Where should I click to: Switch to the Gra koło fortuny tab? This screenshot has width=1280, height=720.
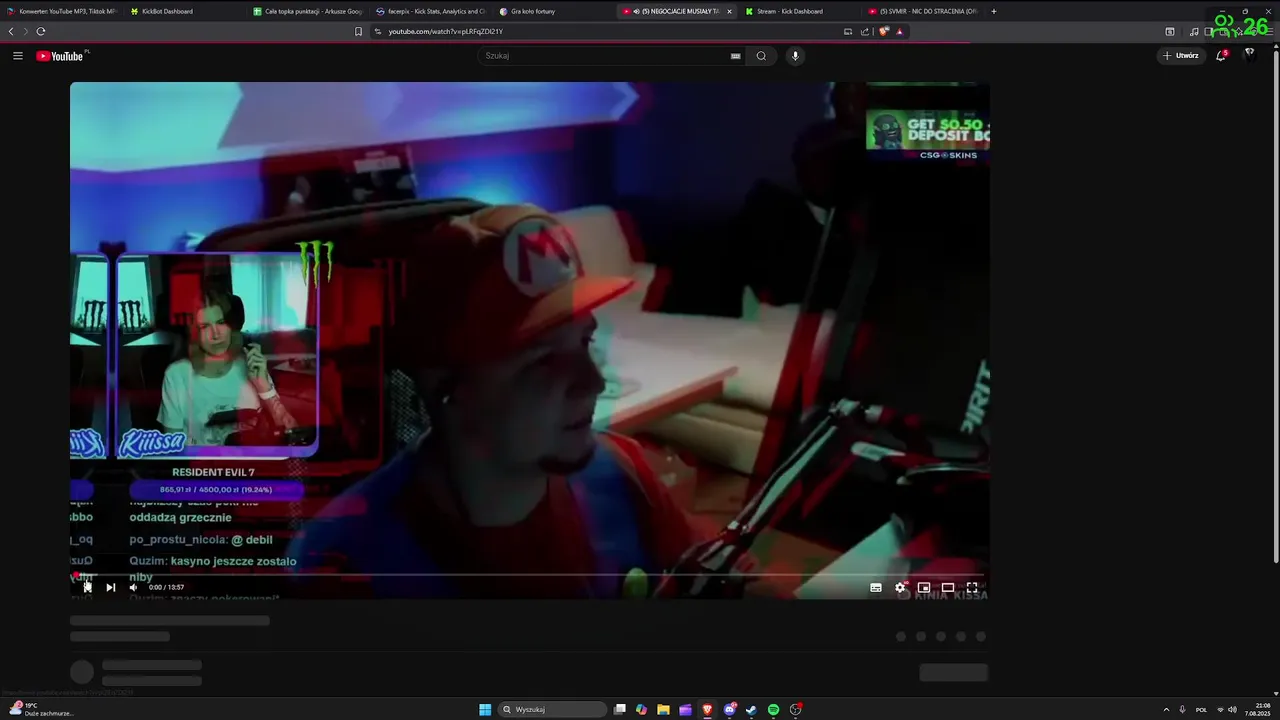click(554, 11)
